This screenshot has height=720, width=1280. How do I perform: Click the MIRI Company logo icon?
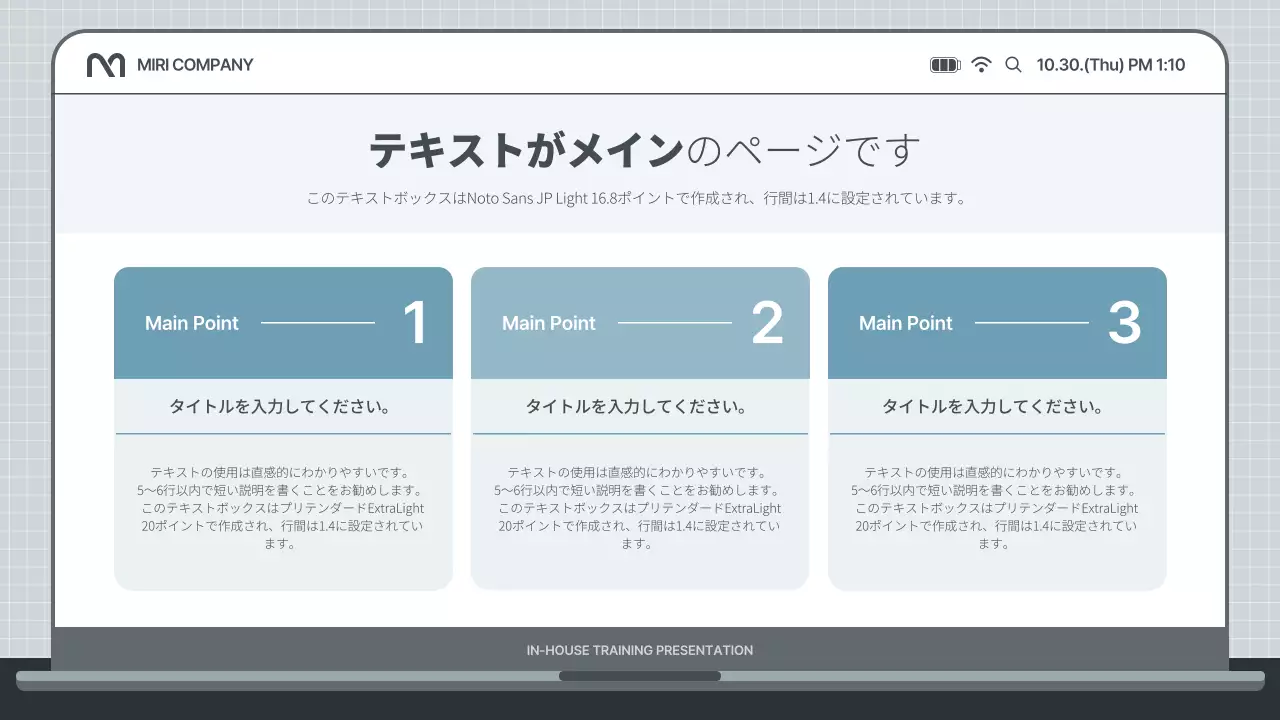107,64
